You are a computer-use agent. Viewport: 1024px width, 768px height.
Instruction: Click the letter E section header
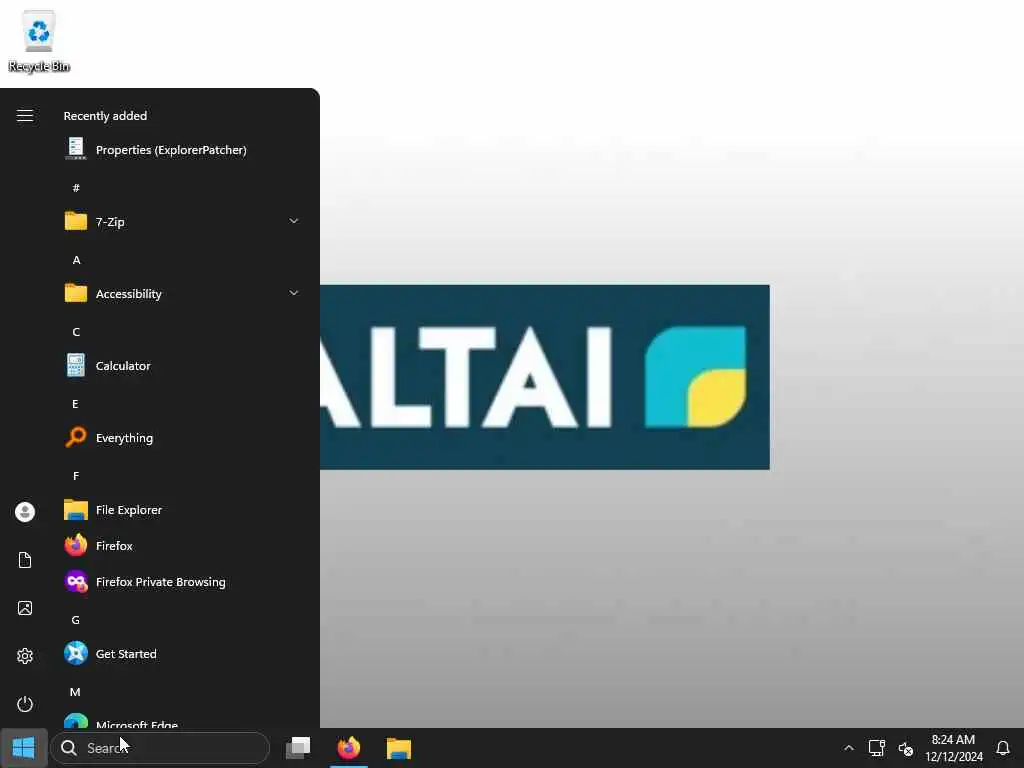76,404
